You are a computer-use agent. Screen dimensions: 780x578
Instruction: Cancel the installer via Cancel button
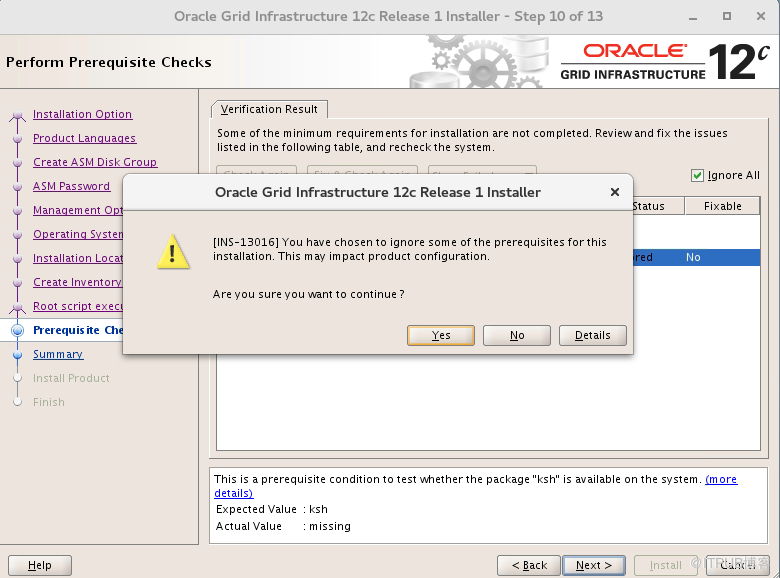pos(737,566)
